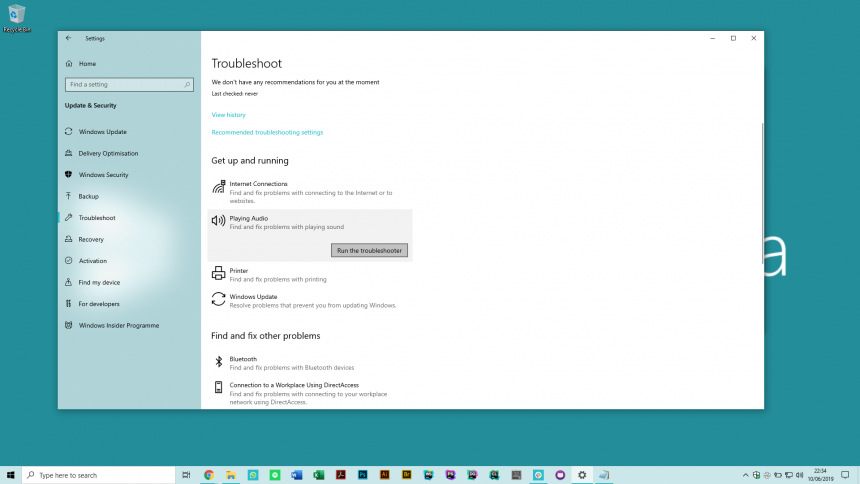Open the Recycle Bin desktop icon
This screenshot has height=484, width=860.
click(x=16, y=18)
